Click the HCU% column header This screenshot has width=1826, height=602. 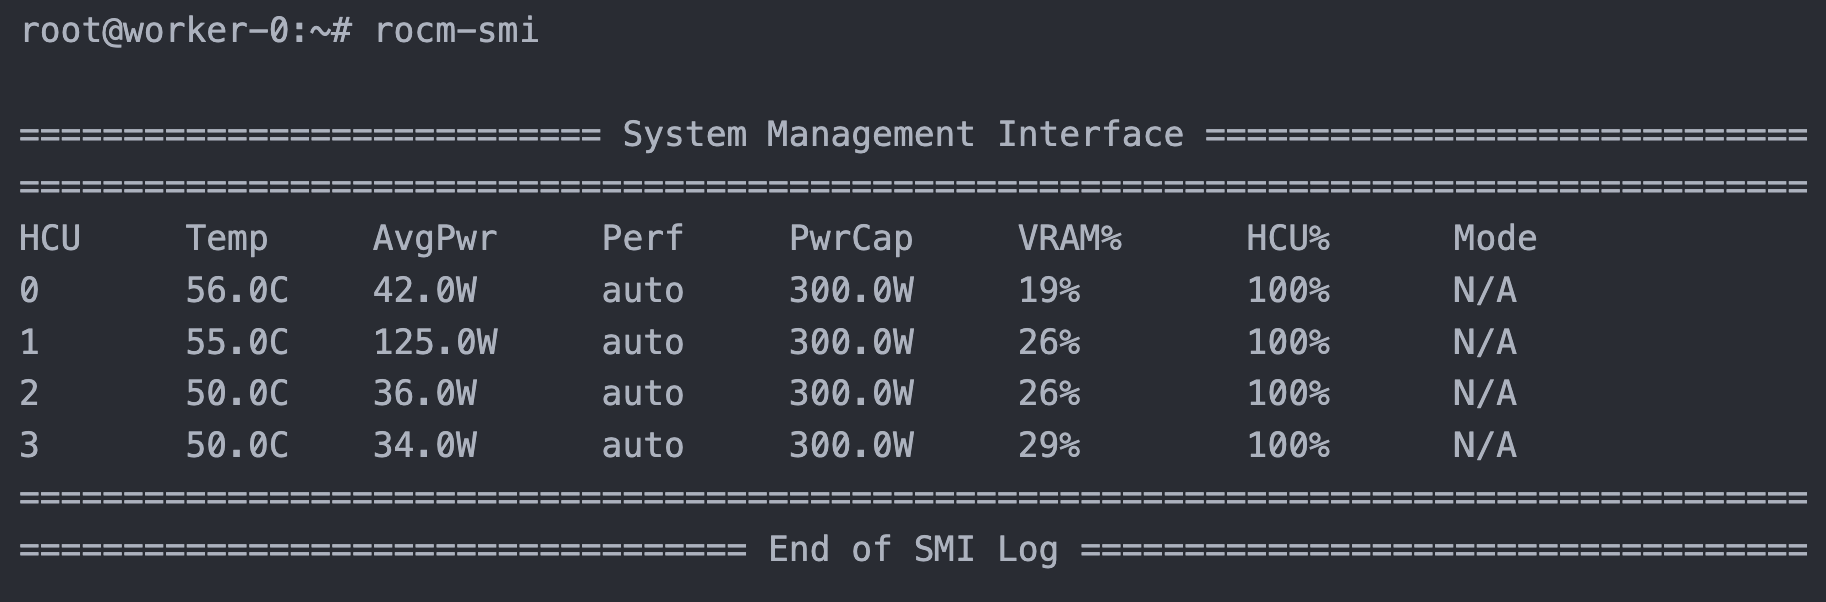point(1287,238)
